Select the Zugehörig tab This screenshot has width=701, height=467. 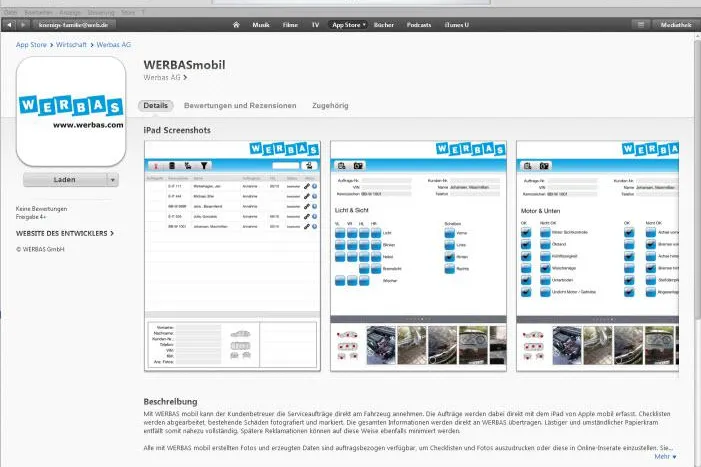(x=330, y=105)
